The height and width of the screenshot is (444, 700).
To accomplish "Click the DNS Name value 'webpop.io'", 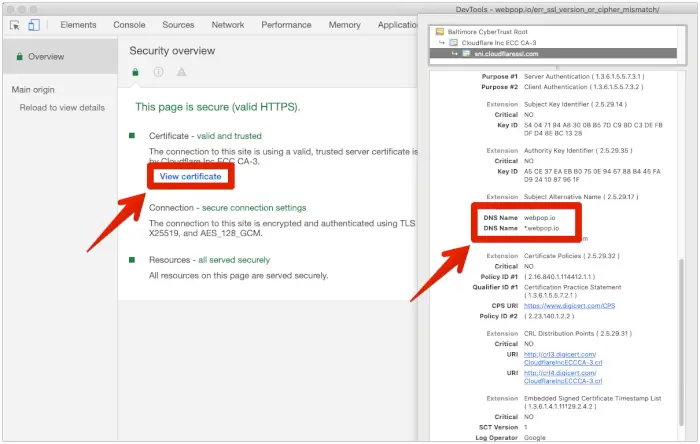I will coord(539,218).
